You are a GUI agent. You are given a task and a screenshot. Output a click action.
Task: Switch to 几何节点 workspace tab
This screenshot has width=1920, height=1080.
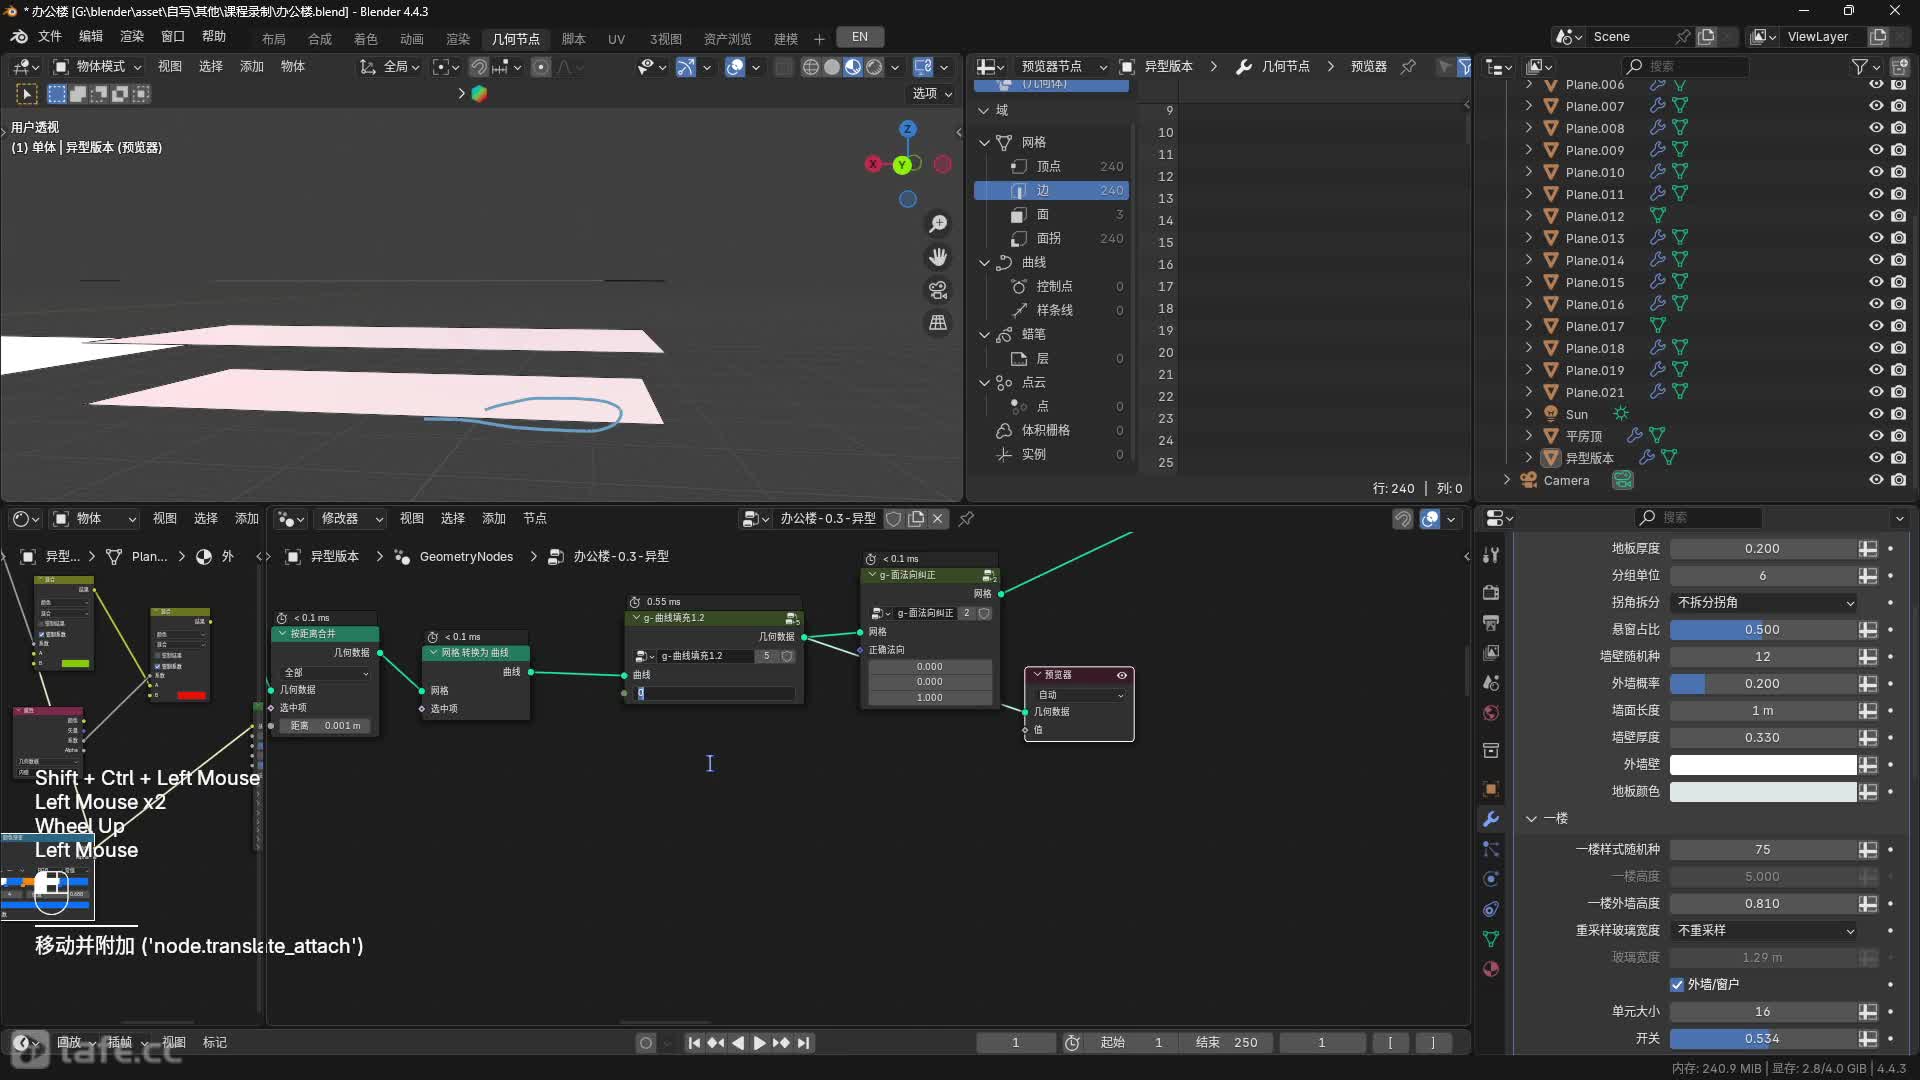516,39
